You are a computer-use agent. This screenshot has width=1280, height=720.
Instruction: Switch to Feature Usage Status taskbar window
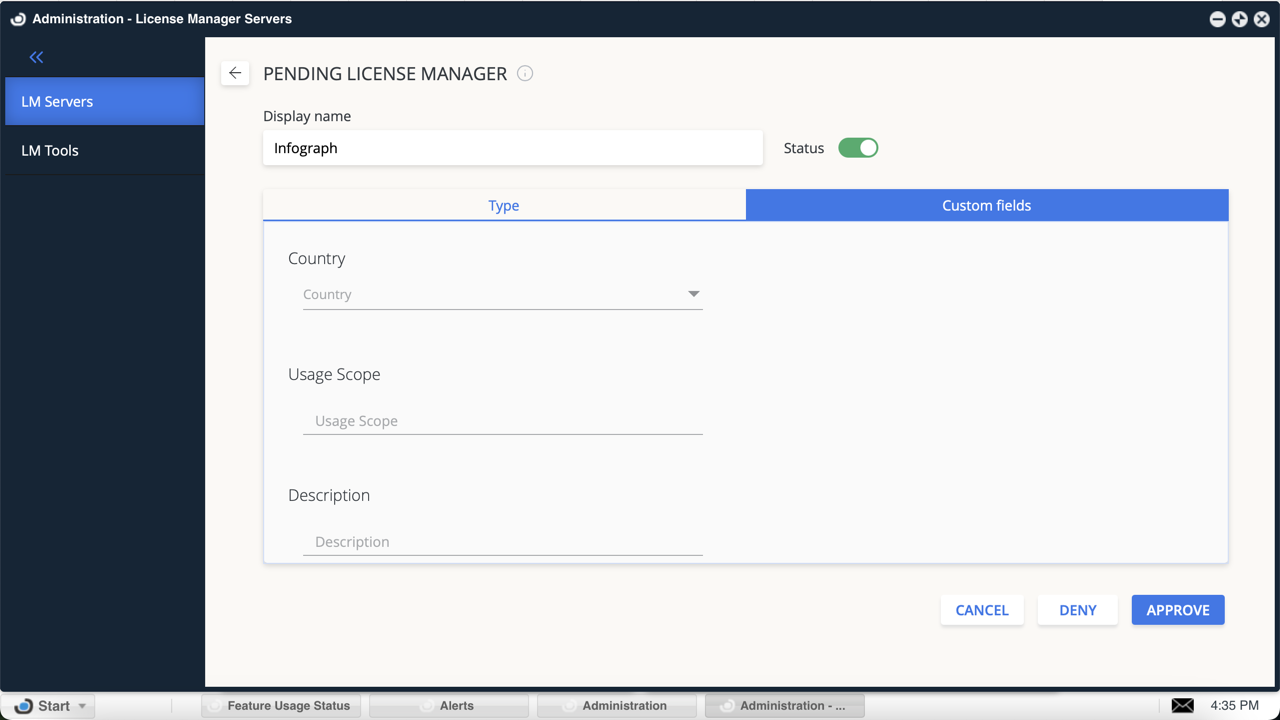281,706
